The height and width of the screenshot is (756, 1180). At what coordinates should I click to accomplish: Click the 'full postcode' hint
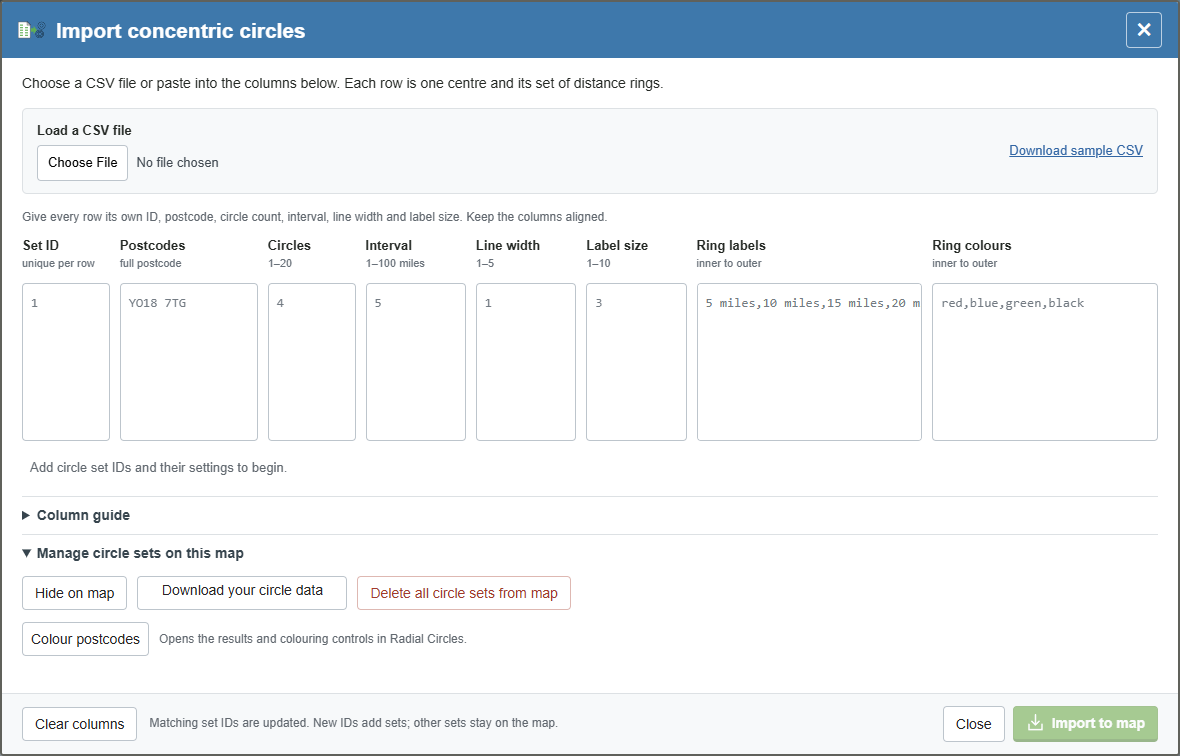[x=151, y=263]
